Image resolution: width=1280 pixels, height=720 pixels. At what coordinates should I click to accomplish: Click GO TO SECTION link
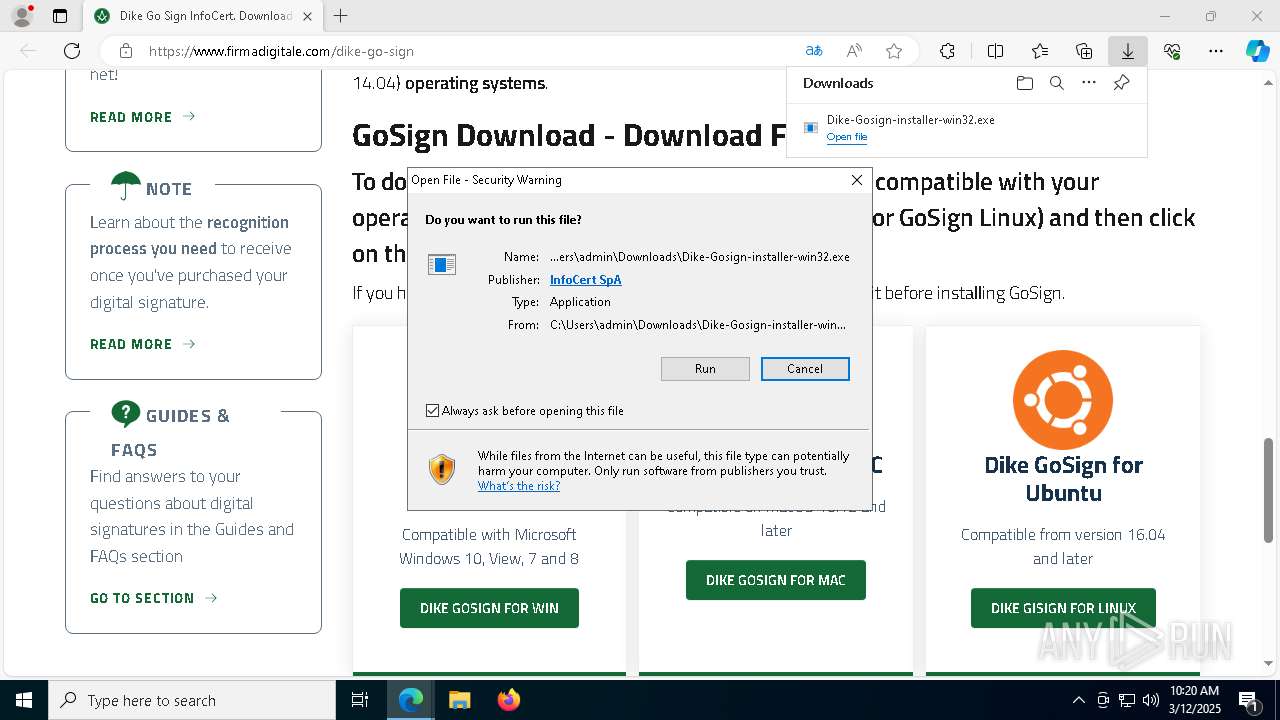(x=153, y=598)
